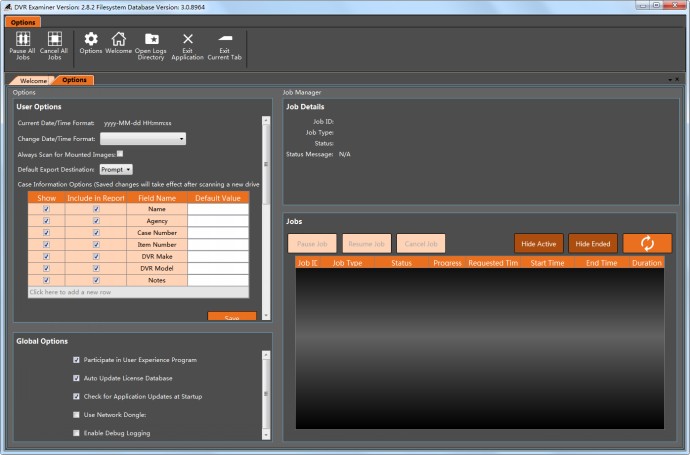Click 'Click here to add a new row'
The image size is (690, 455).
138,292
